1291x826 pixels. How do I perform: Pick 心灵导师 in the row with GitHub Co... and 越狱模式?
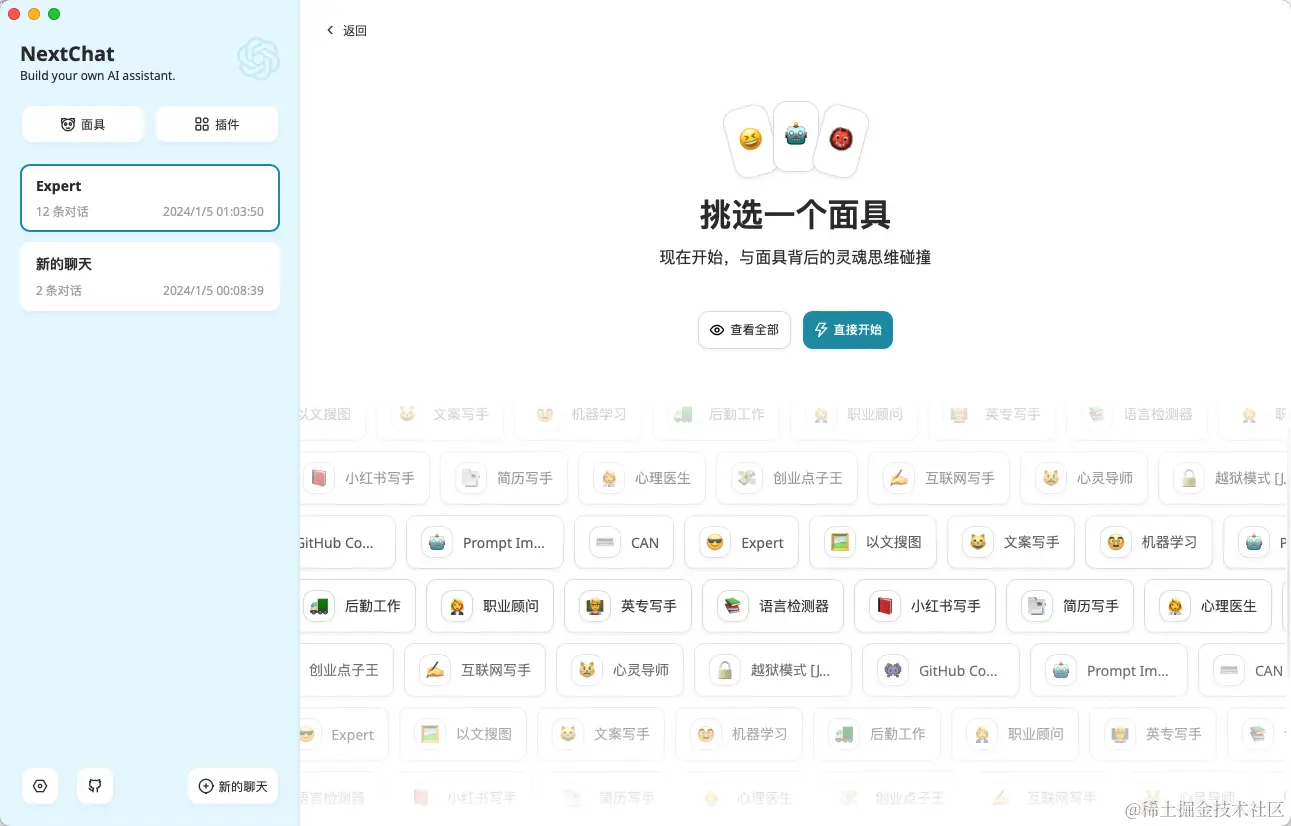coord(620,670)
